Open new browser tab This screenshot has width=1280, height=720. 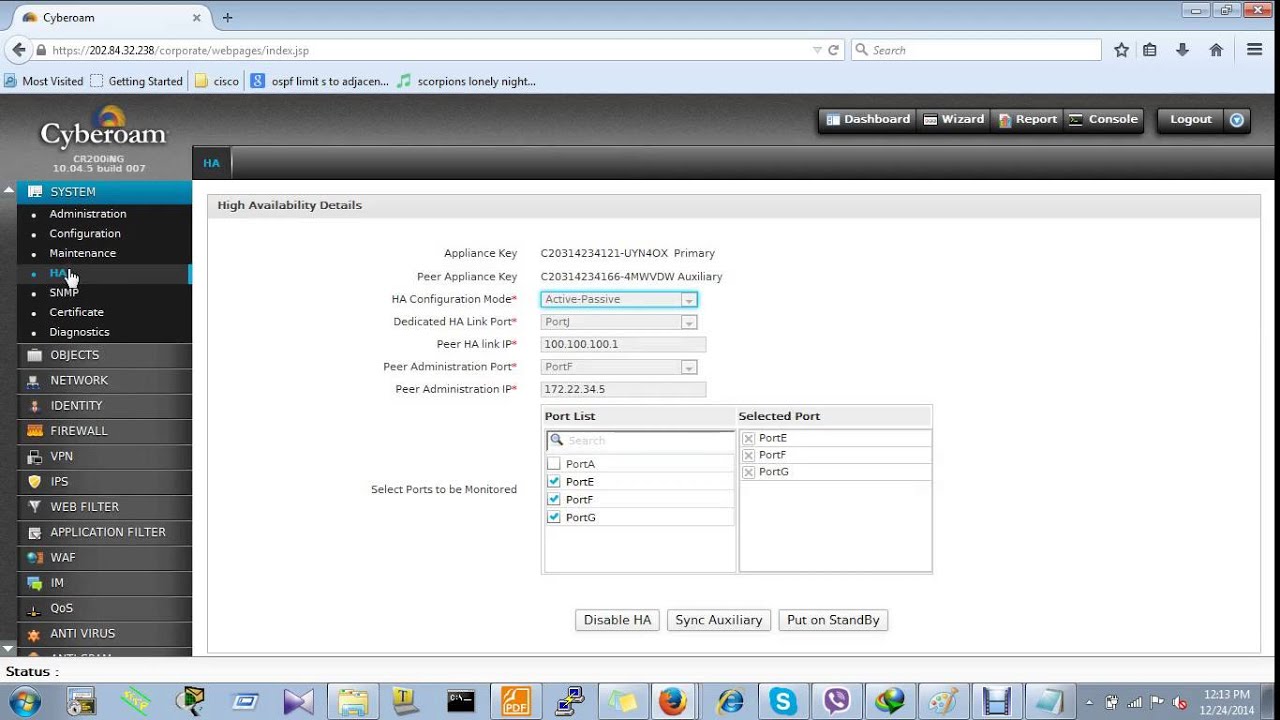pyautogui.click(x=227, y=17)
